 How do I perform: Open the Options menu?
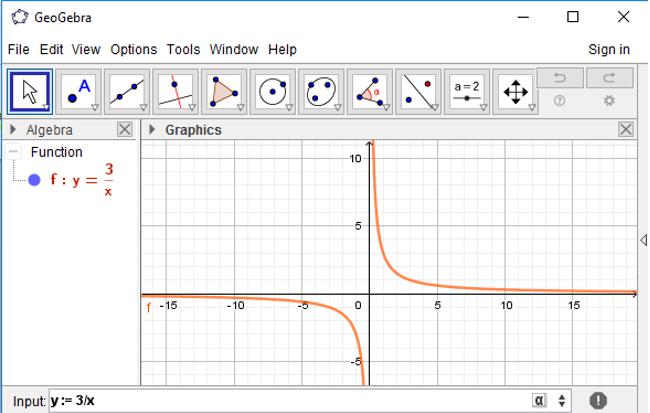pyautogui.click(x=134, y=49)
